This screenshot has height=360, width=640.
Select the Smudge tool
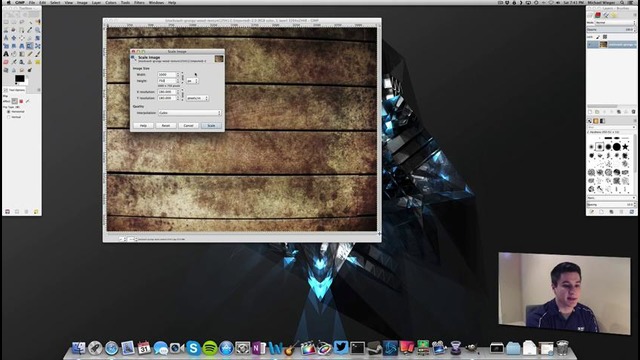(x=22, y=70)
